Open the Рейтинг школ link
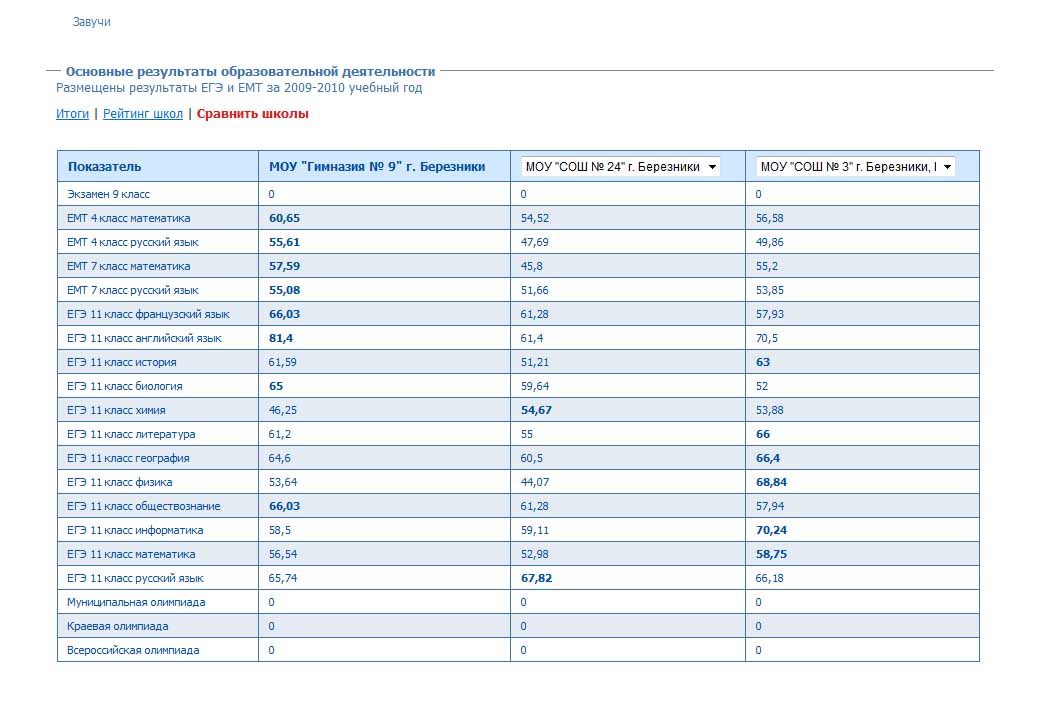Image resolution: width=1050 pixels, height=711 pixels. click(143, 114)
